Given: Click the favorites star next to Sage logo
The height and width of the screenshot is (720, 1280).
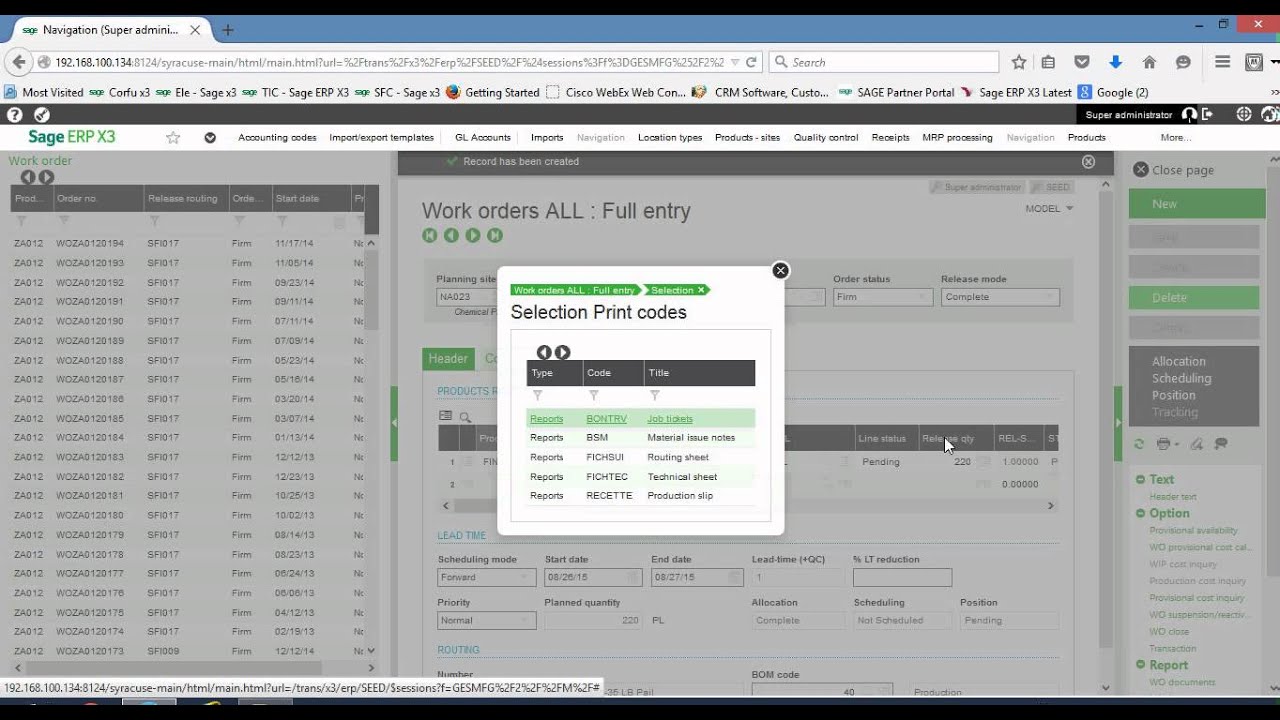Looking at the screenshot, I should [173, 138].
